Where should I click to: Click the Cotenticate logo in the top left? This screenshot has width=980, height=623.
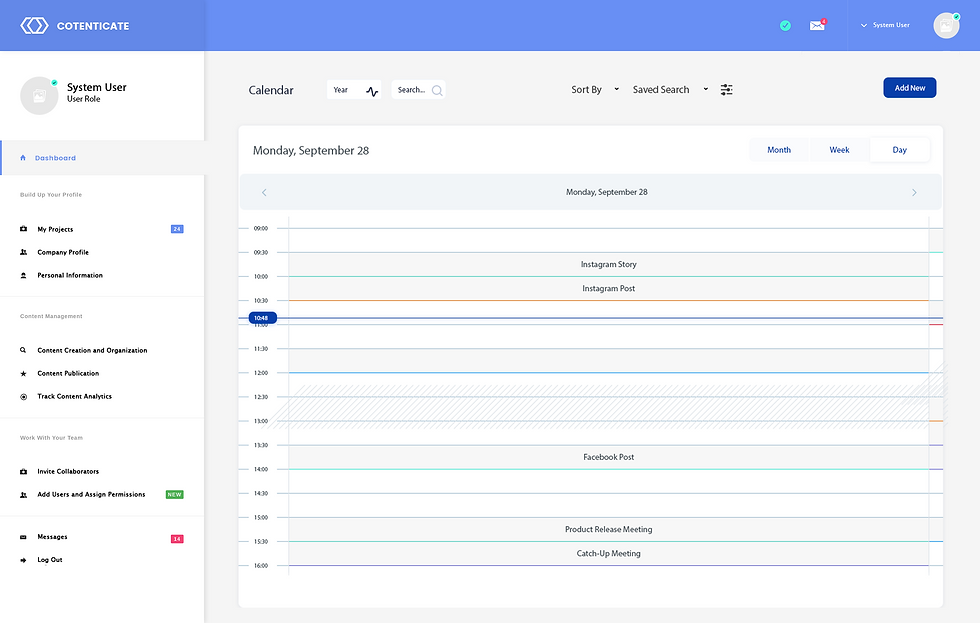[x=70, y=25]
